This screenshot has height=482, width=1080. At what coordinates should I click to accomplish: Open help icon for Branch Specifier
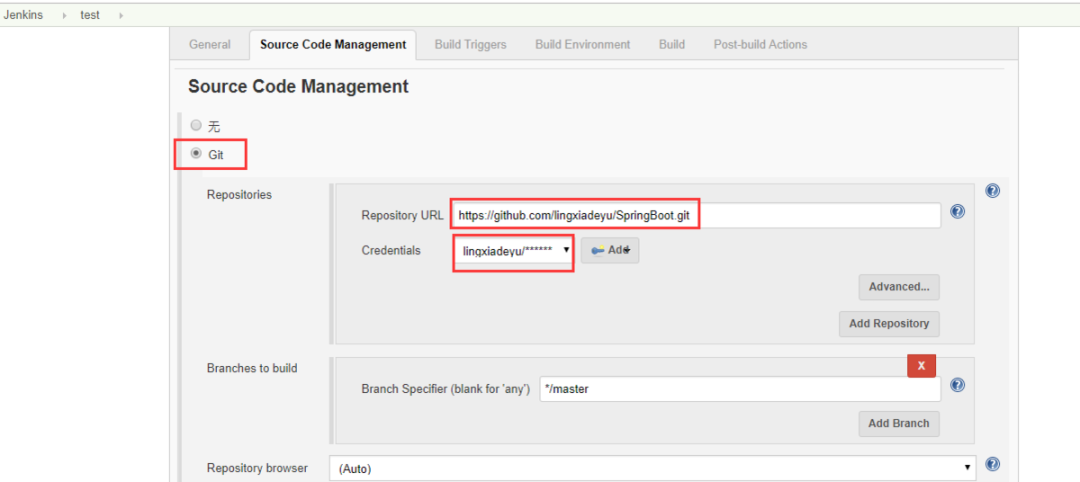pyautogui.click(x=957, y=385)
